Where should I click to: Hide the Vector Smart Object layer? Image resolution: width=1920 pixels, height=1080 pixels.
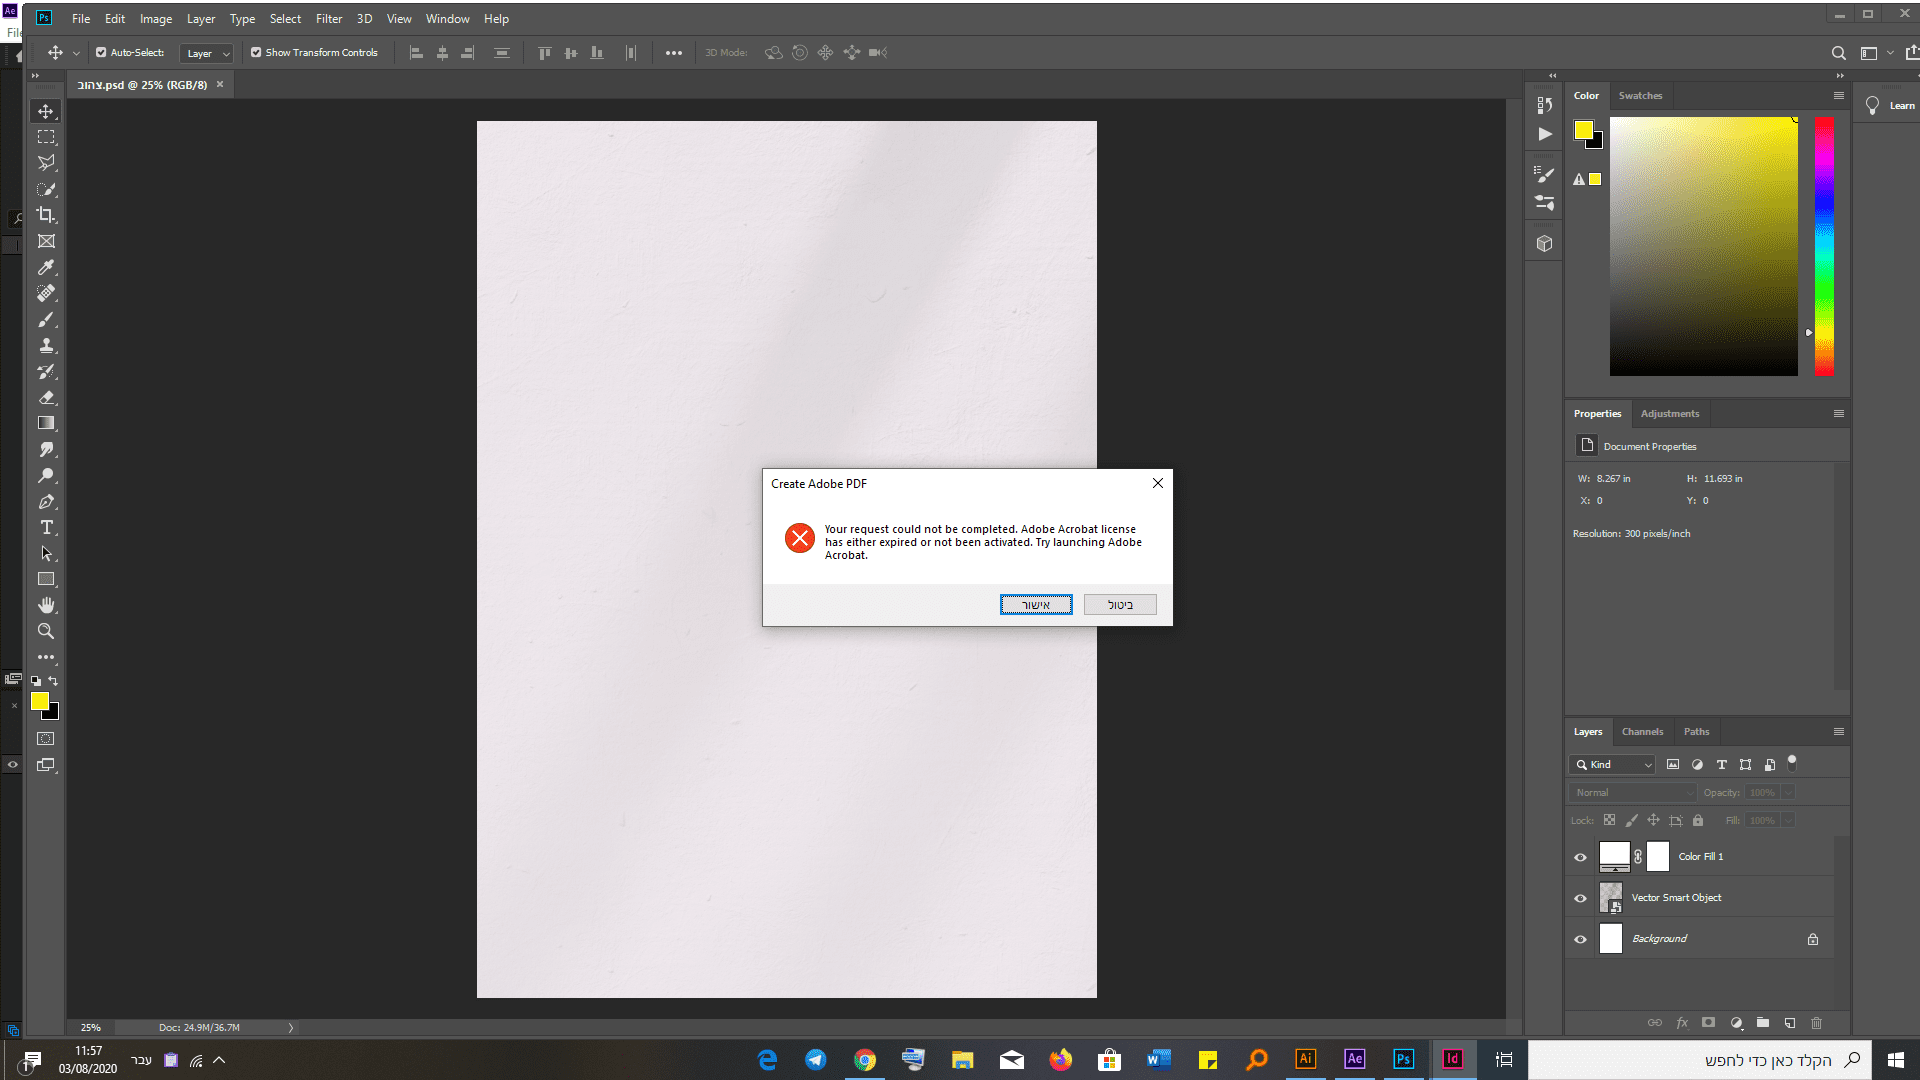pos(1580,898)
